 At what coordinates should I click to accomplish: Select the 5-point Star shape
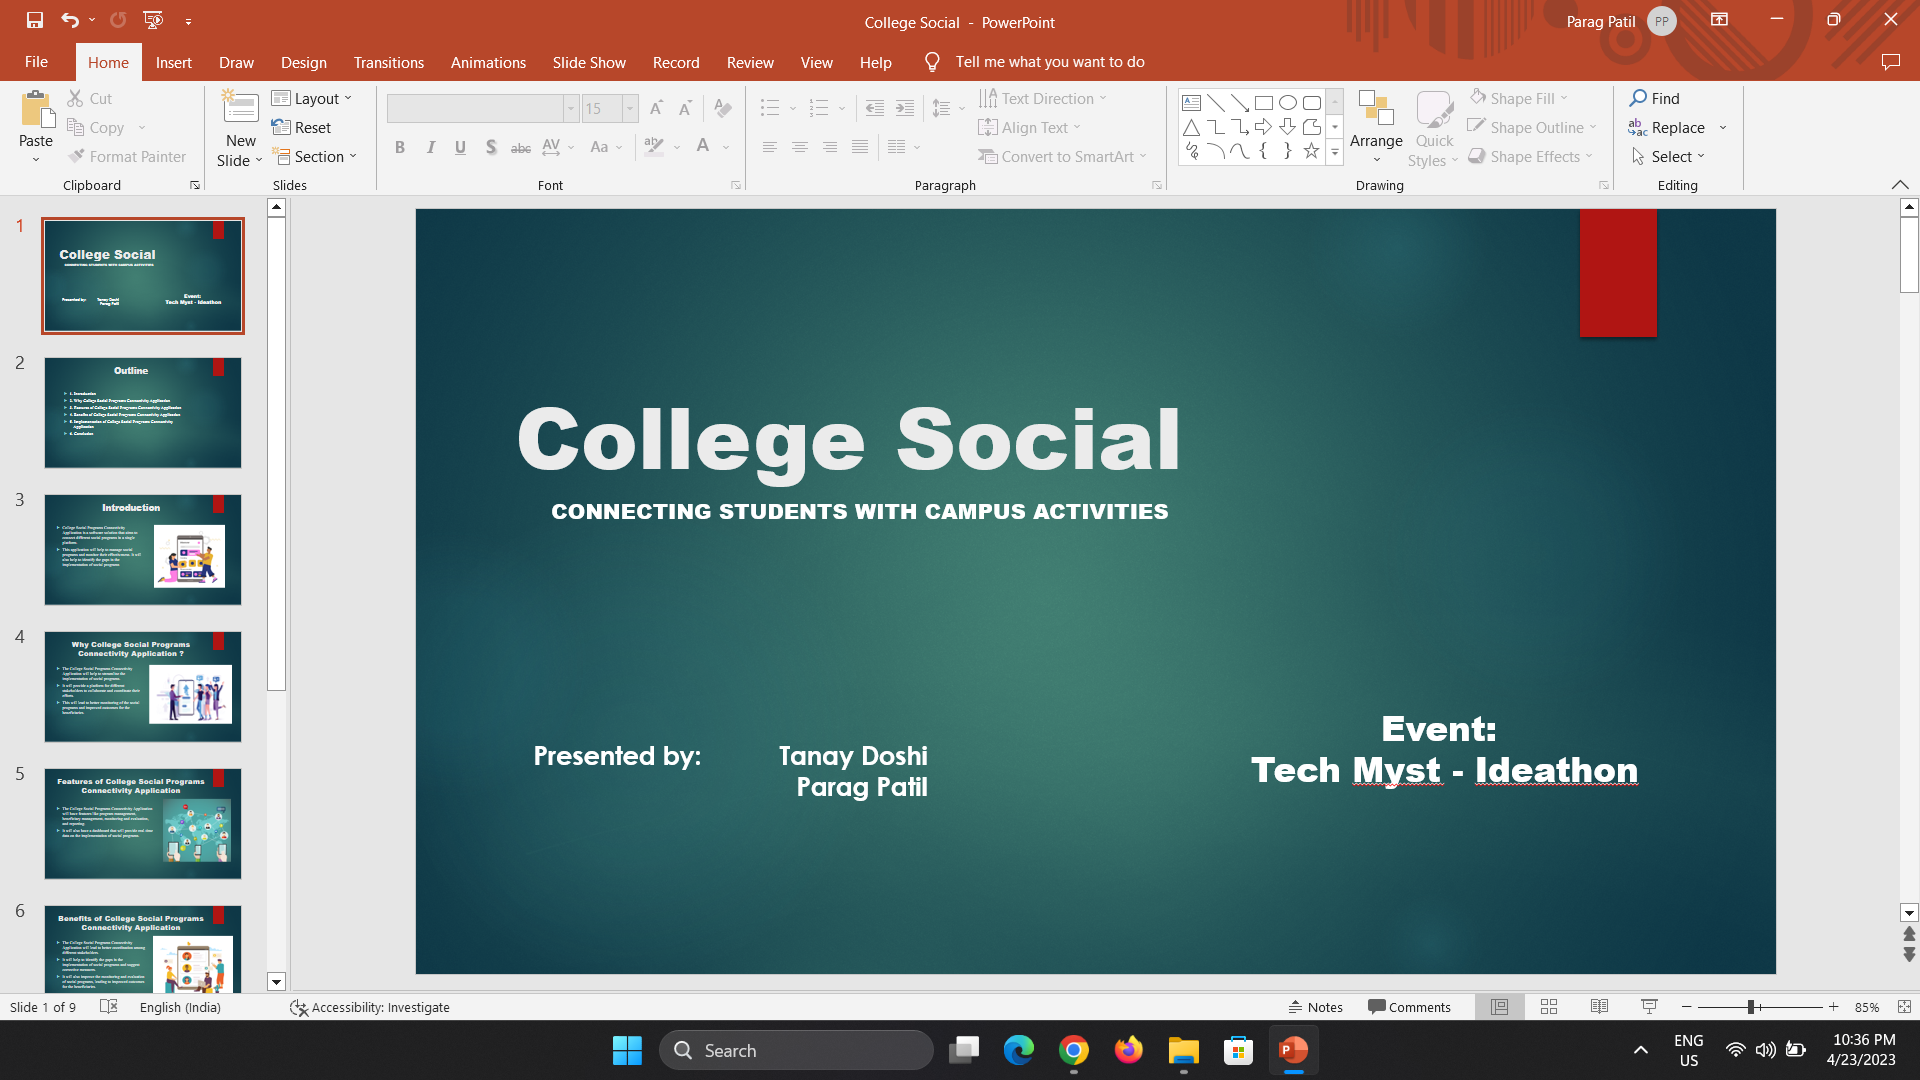(x=1311, y=151)
